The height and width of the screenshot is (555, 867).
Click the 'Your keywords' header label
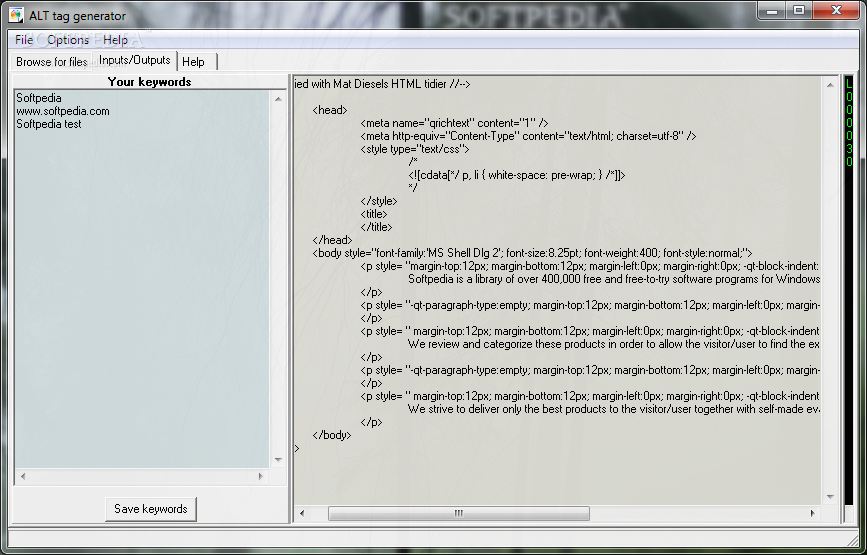(149, 82)
